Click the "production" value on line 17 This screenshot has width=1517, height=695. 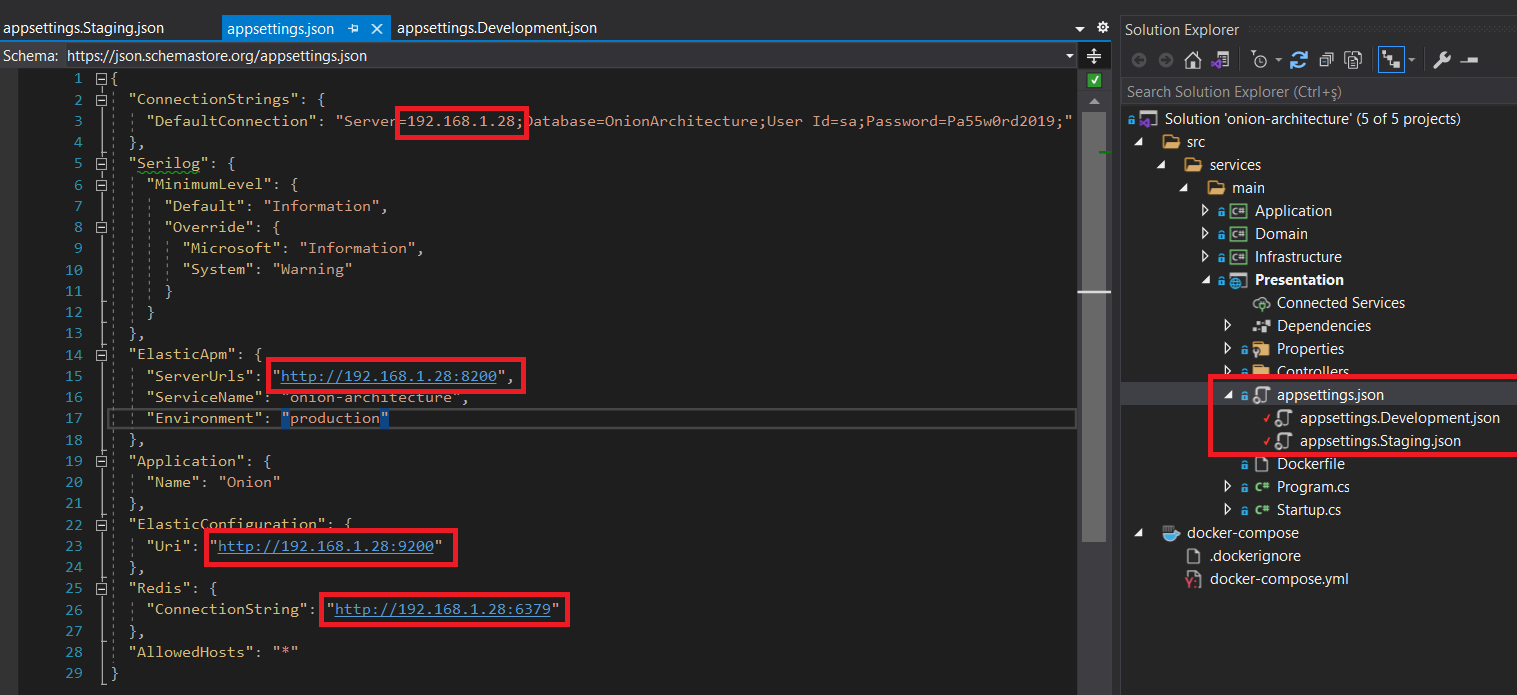pos(334,418)
